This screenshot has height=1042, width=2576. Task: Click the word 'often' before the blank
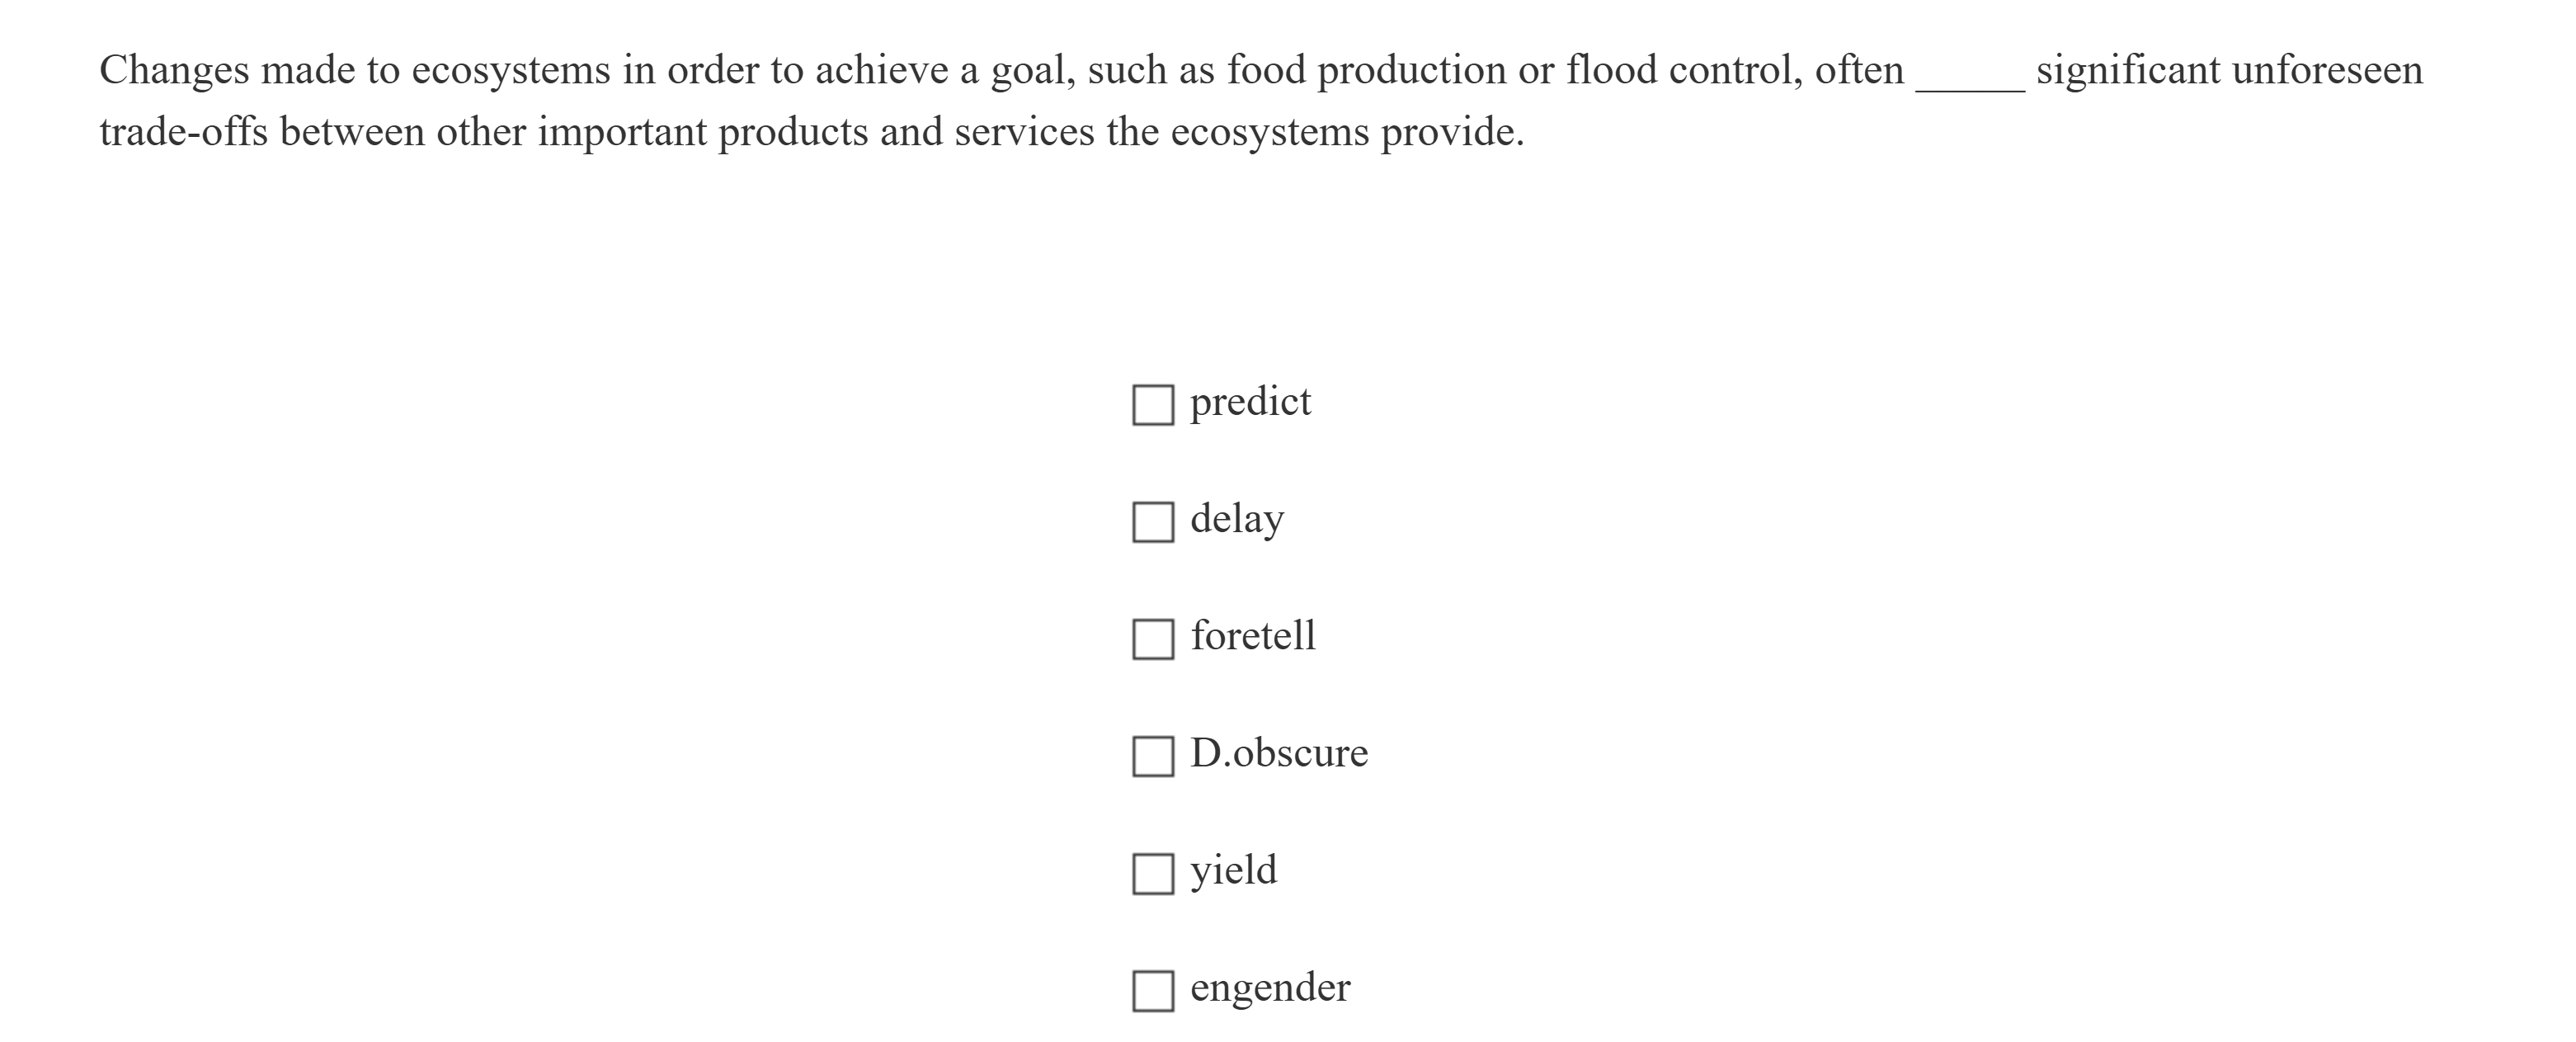(1859, 70)
